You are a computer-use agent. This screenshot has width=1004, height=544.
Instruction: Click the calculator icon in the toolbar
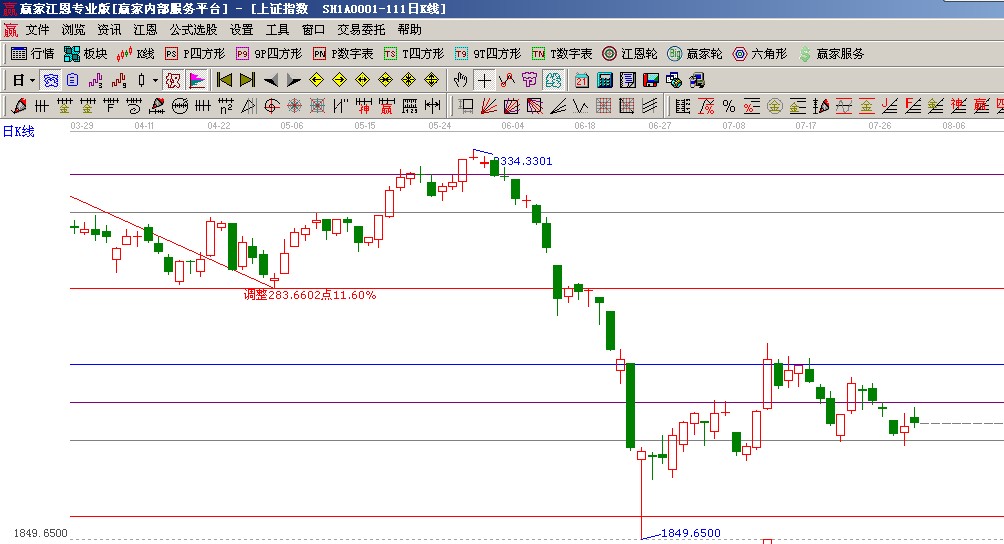(605, 80)
